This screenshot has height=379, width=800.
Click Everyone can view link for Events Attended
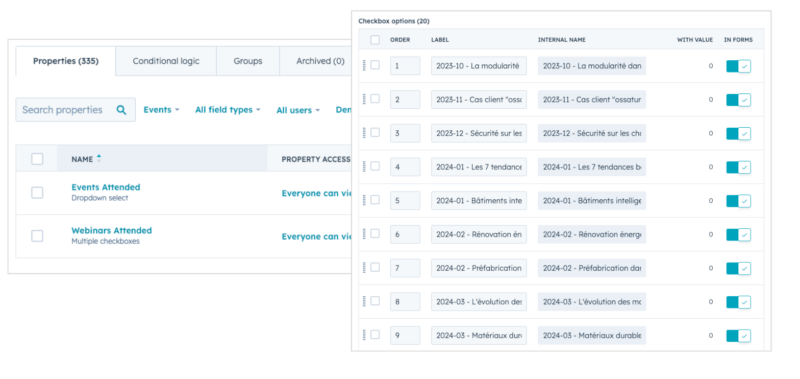317,193
